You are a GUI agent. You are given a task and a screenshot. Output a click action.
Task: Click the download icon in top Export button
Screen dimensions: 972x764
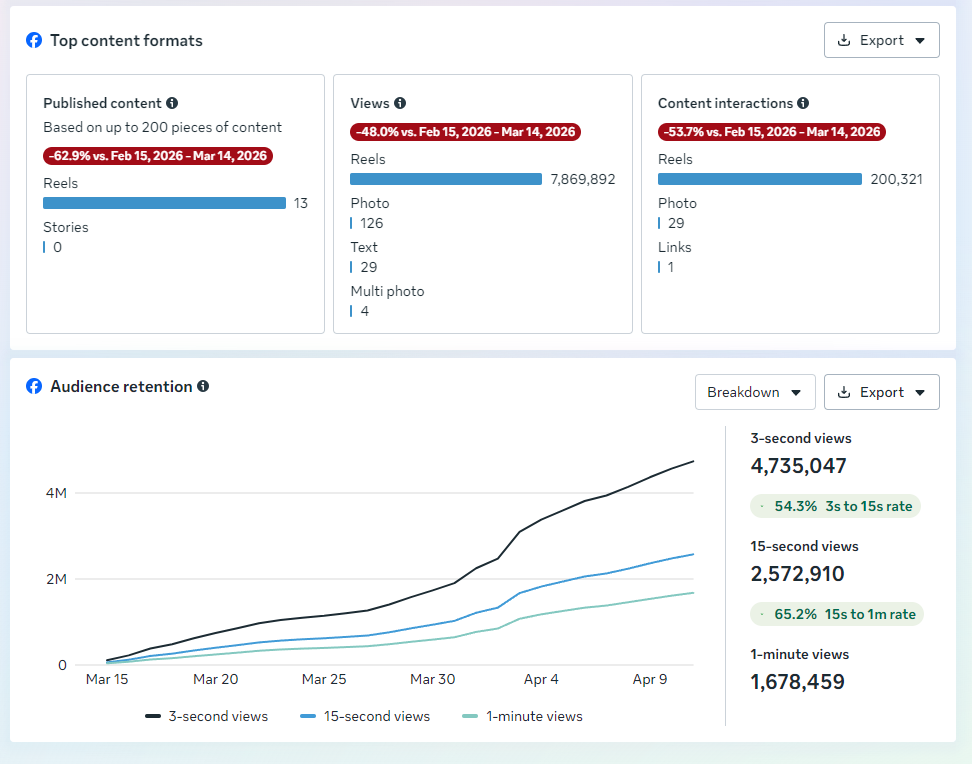pyautogui.click(x=844, y=41)
